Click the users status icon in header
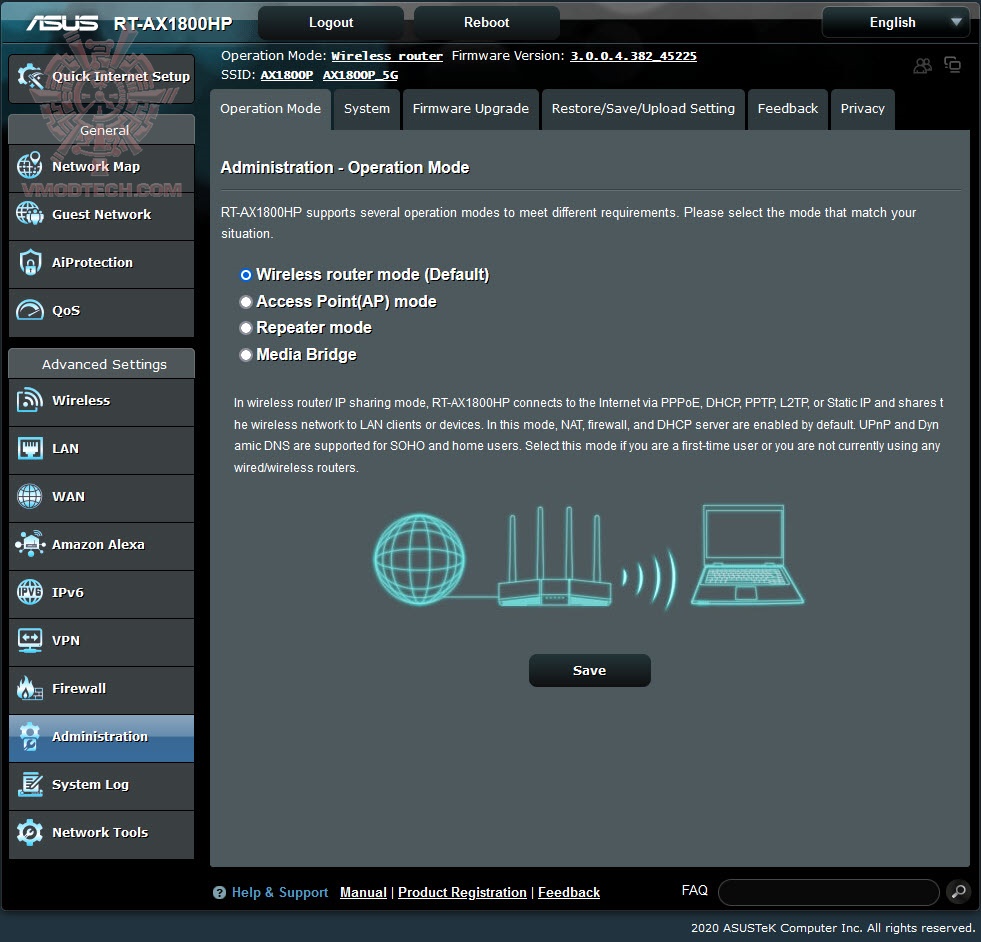 [922, 65]
